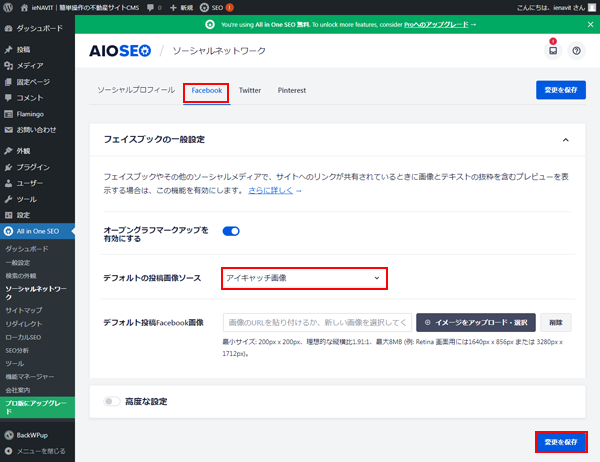Open リダイレクト submenu item

pyautogui.click(x=24, y=324)
